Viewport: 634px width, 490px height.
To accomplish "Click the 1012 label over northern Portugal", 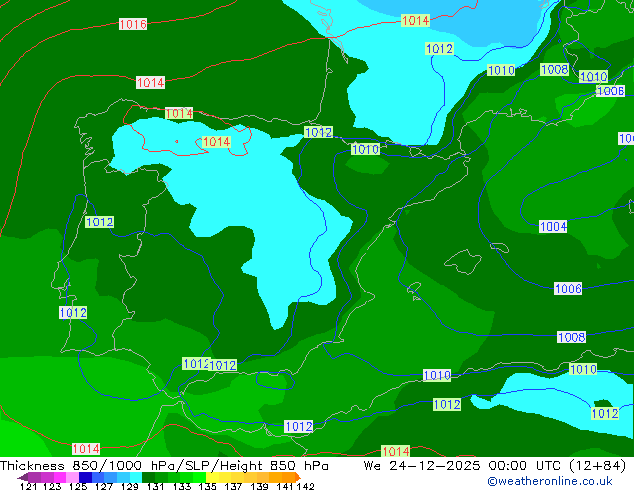I will pos(99,222).
